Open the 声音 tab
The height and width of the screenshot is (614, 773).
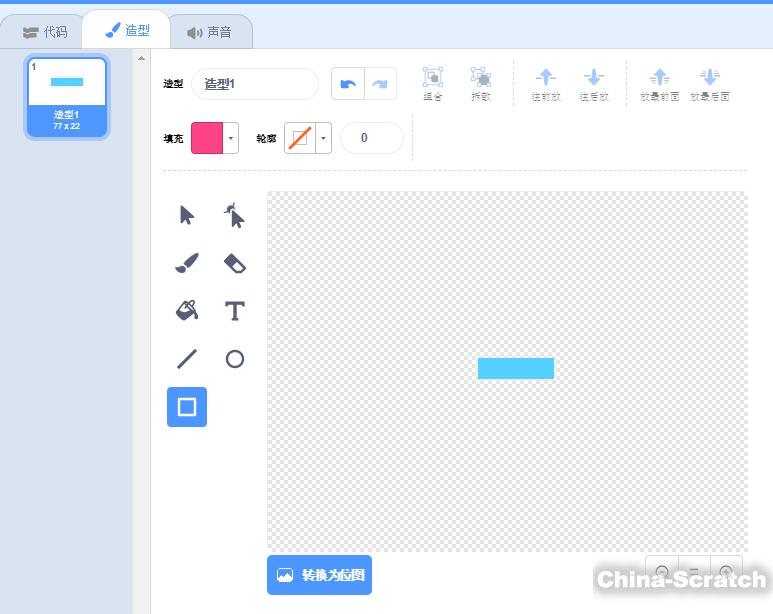(x=209, y=32)
